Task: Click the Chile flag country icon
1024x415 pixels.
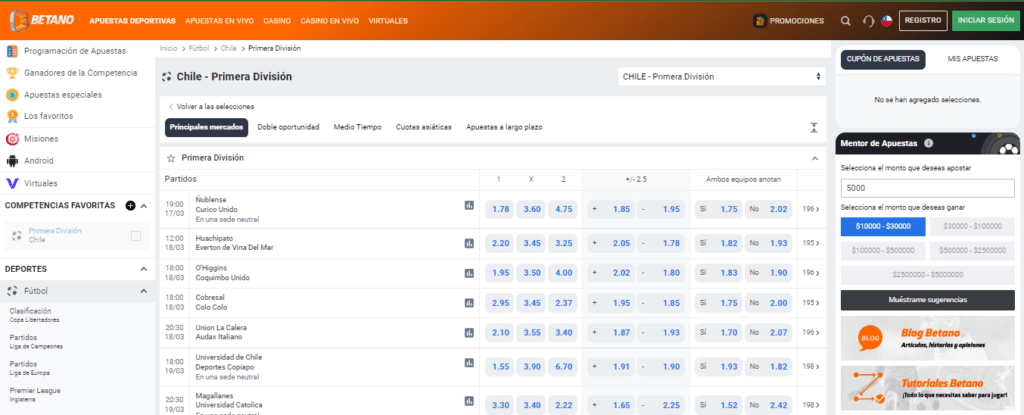Action: (887, 21)
